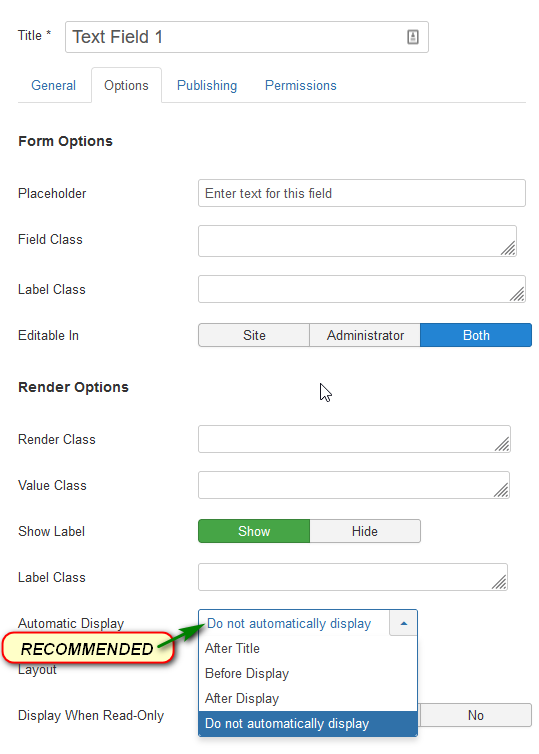Switch to the General tab
Screen dimensions: 539x754
point(53,86)
